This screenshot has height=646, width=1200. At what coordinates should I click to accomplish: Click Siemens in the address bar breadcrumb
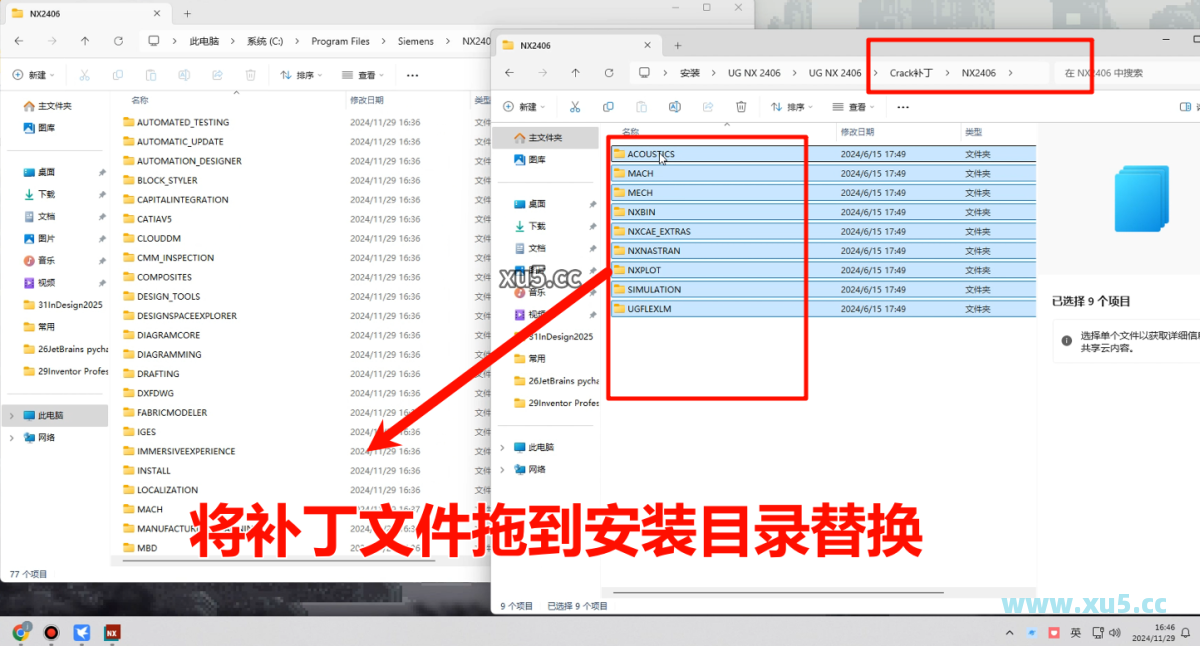click(416, 41)
